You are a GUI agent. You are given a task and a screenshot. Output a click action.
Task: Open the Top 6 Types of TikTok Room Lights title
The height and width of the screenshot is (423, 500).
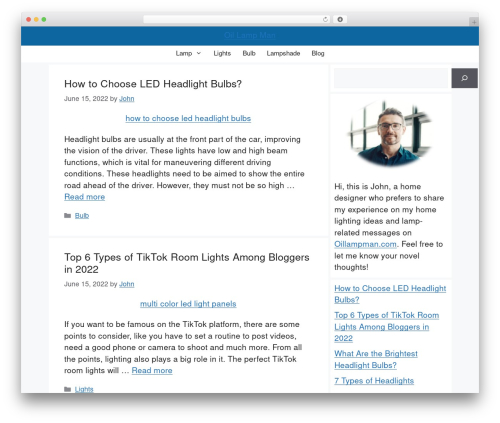pos(187,263)
